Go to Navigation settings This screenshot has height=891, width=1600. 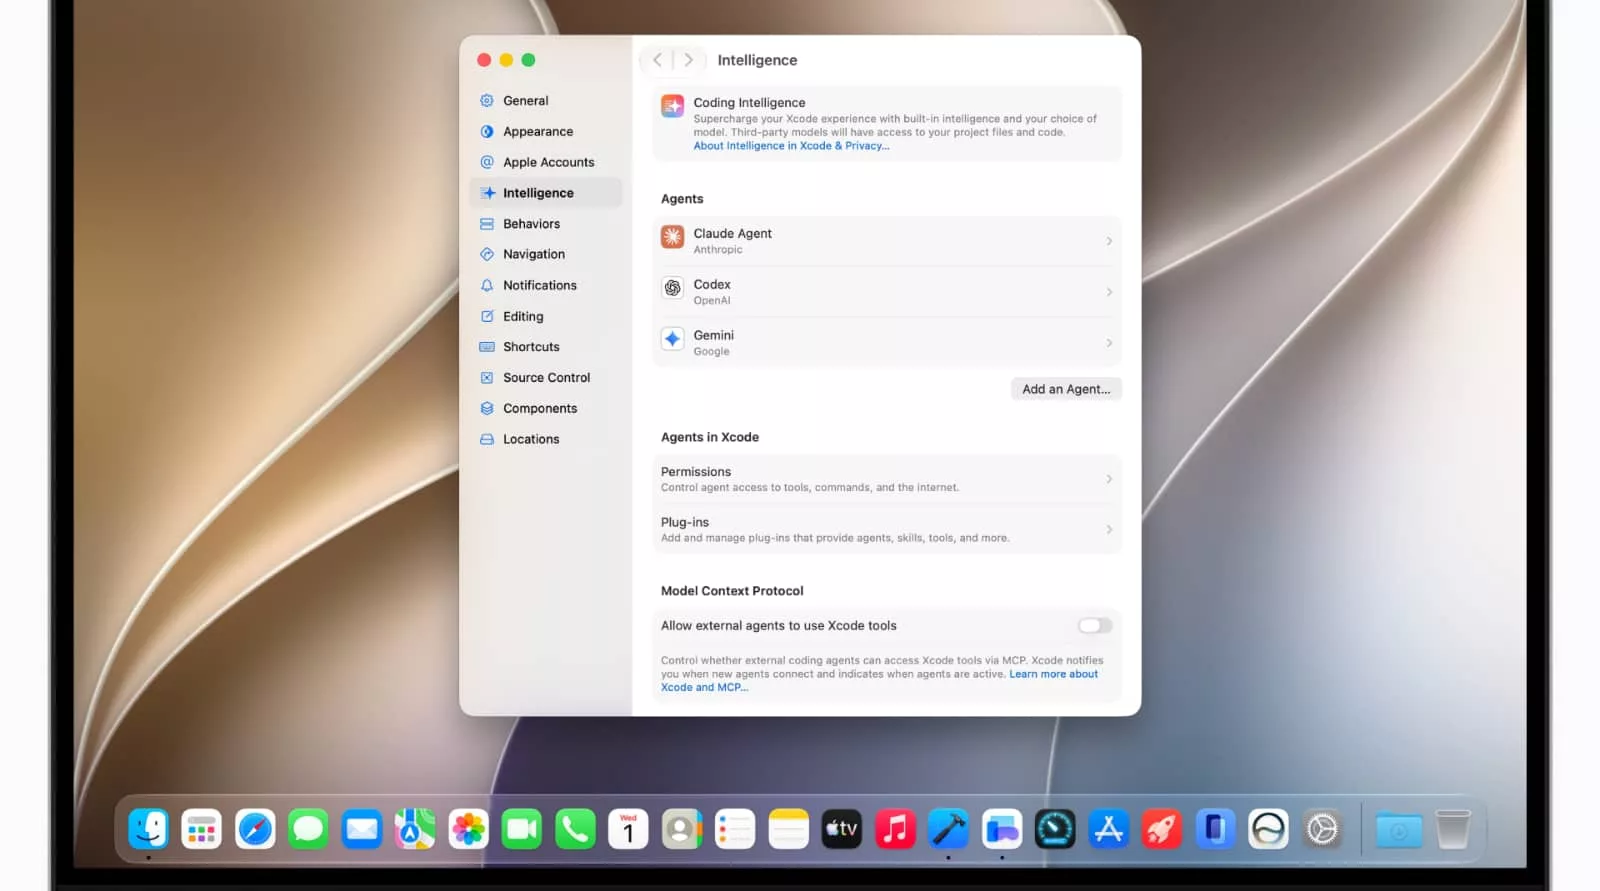(545, 254)
